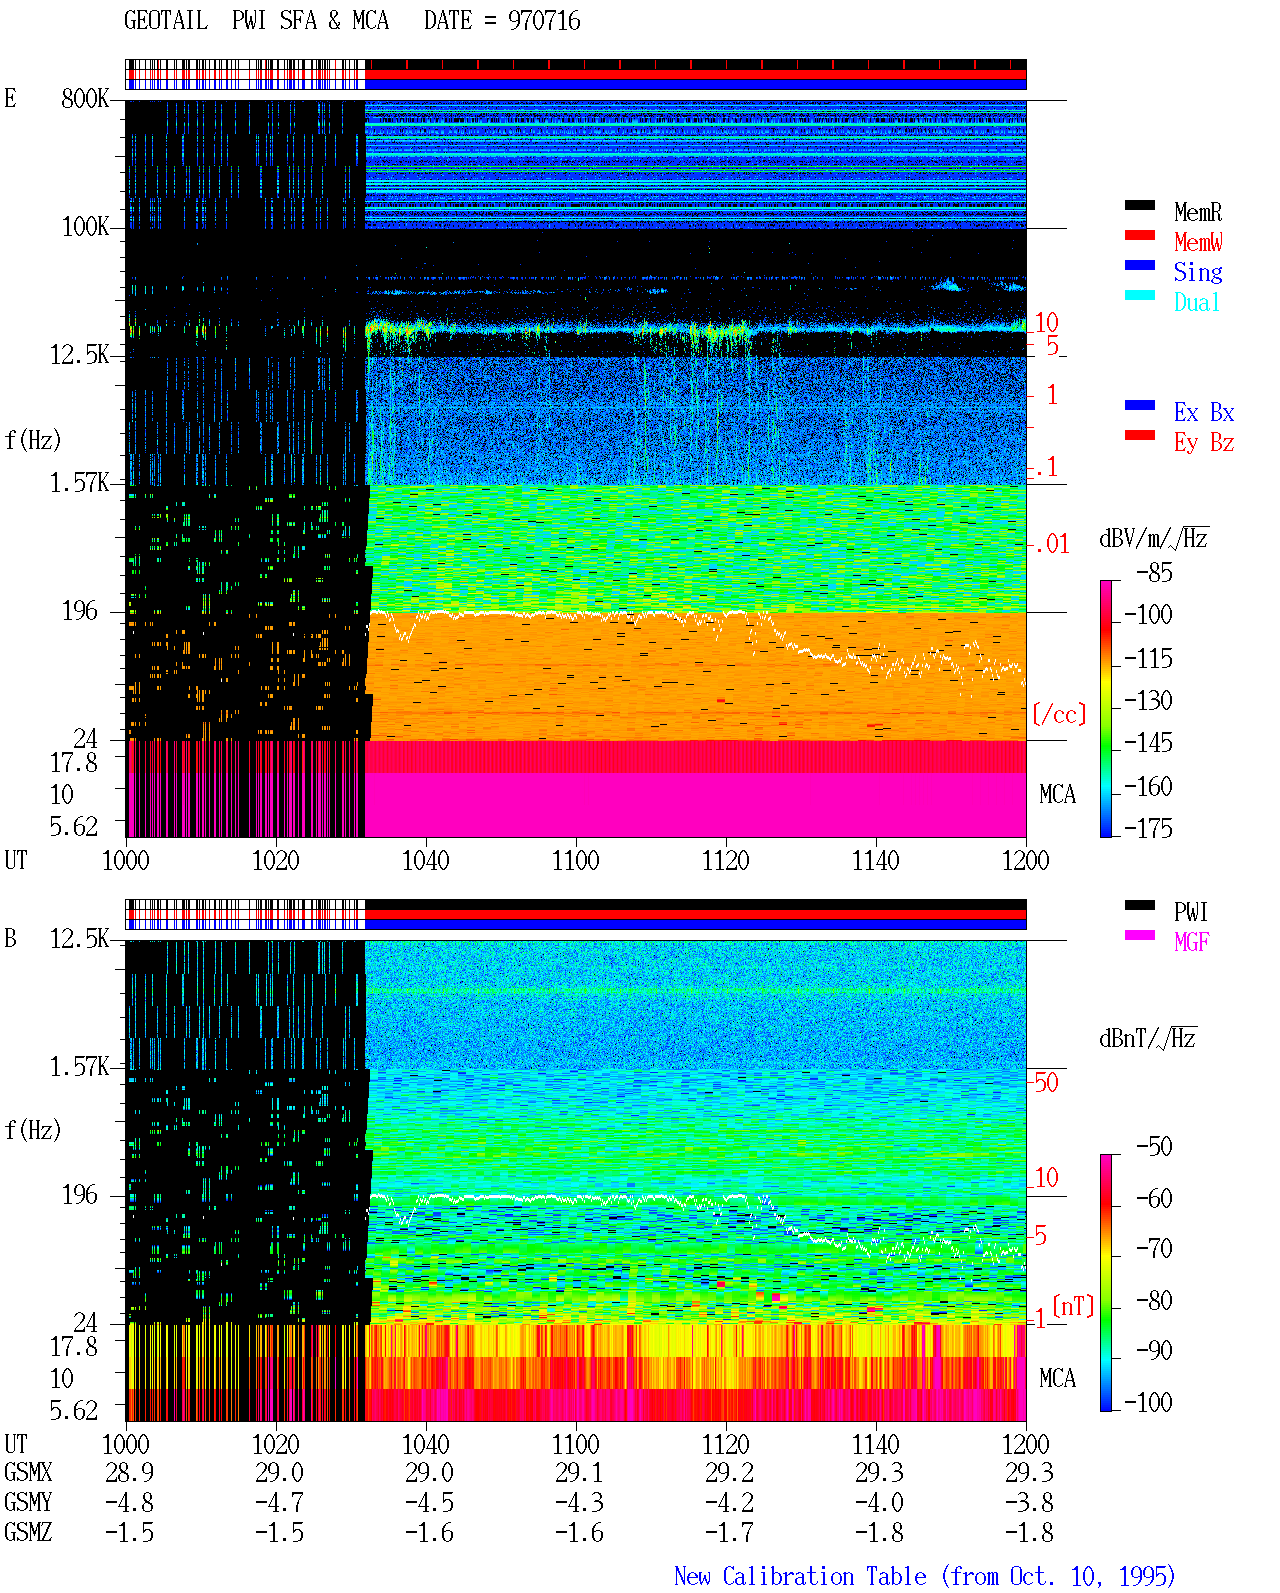
Task: Select the 100K frequency axis label
Action: coord(85,226)
